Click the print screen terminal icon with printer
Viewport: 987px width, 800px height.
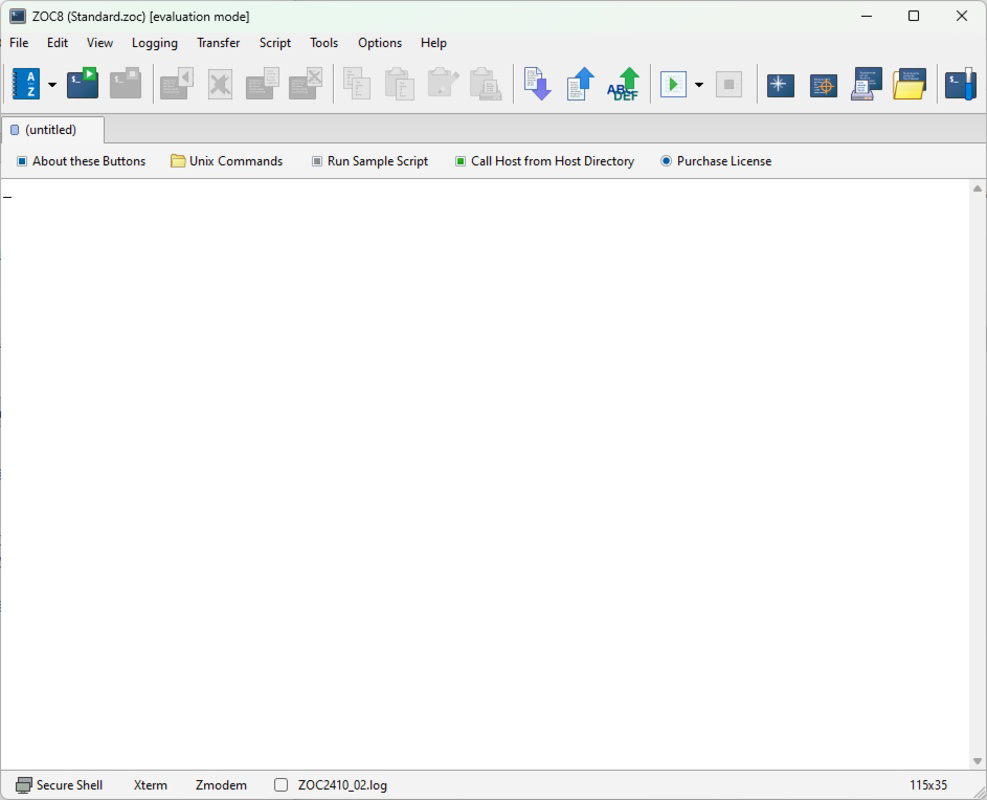pos(866,84)
